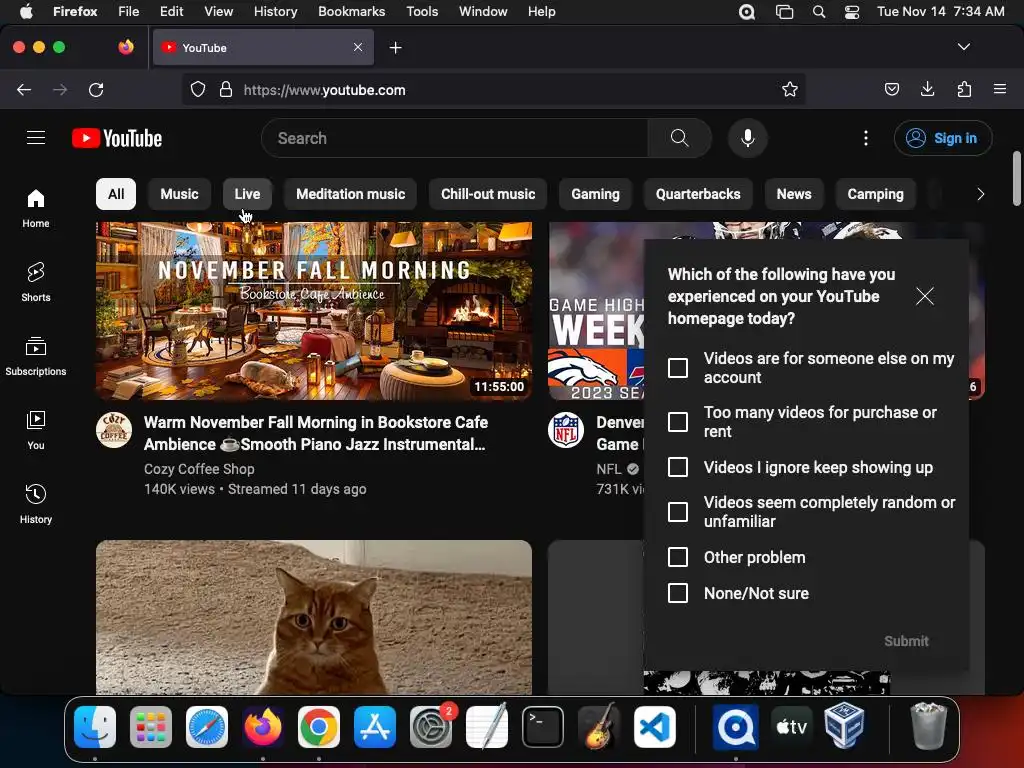Check 'Other problem' option
The width and height of the screenshot is (1024, 768).
[x=678, y=557]
